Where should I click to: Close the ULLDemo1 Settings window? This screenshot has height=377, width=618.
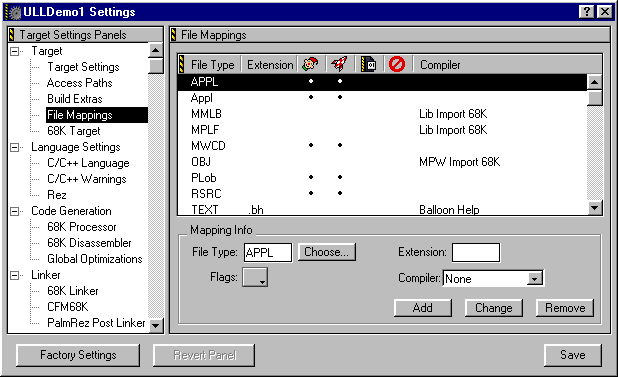605,12
